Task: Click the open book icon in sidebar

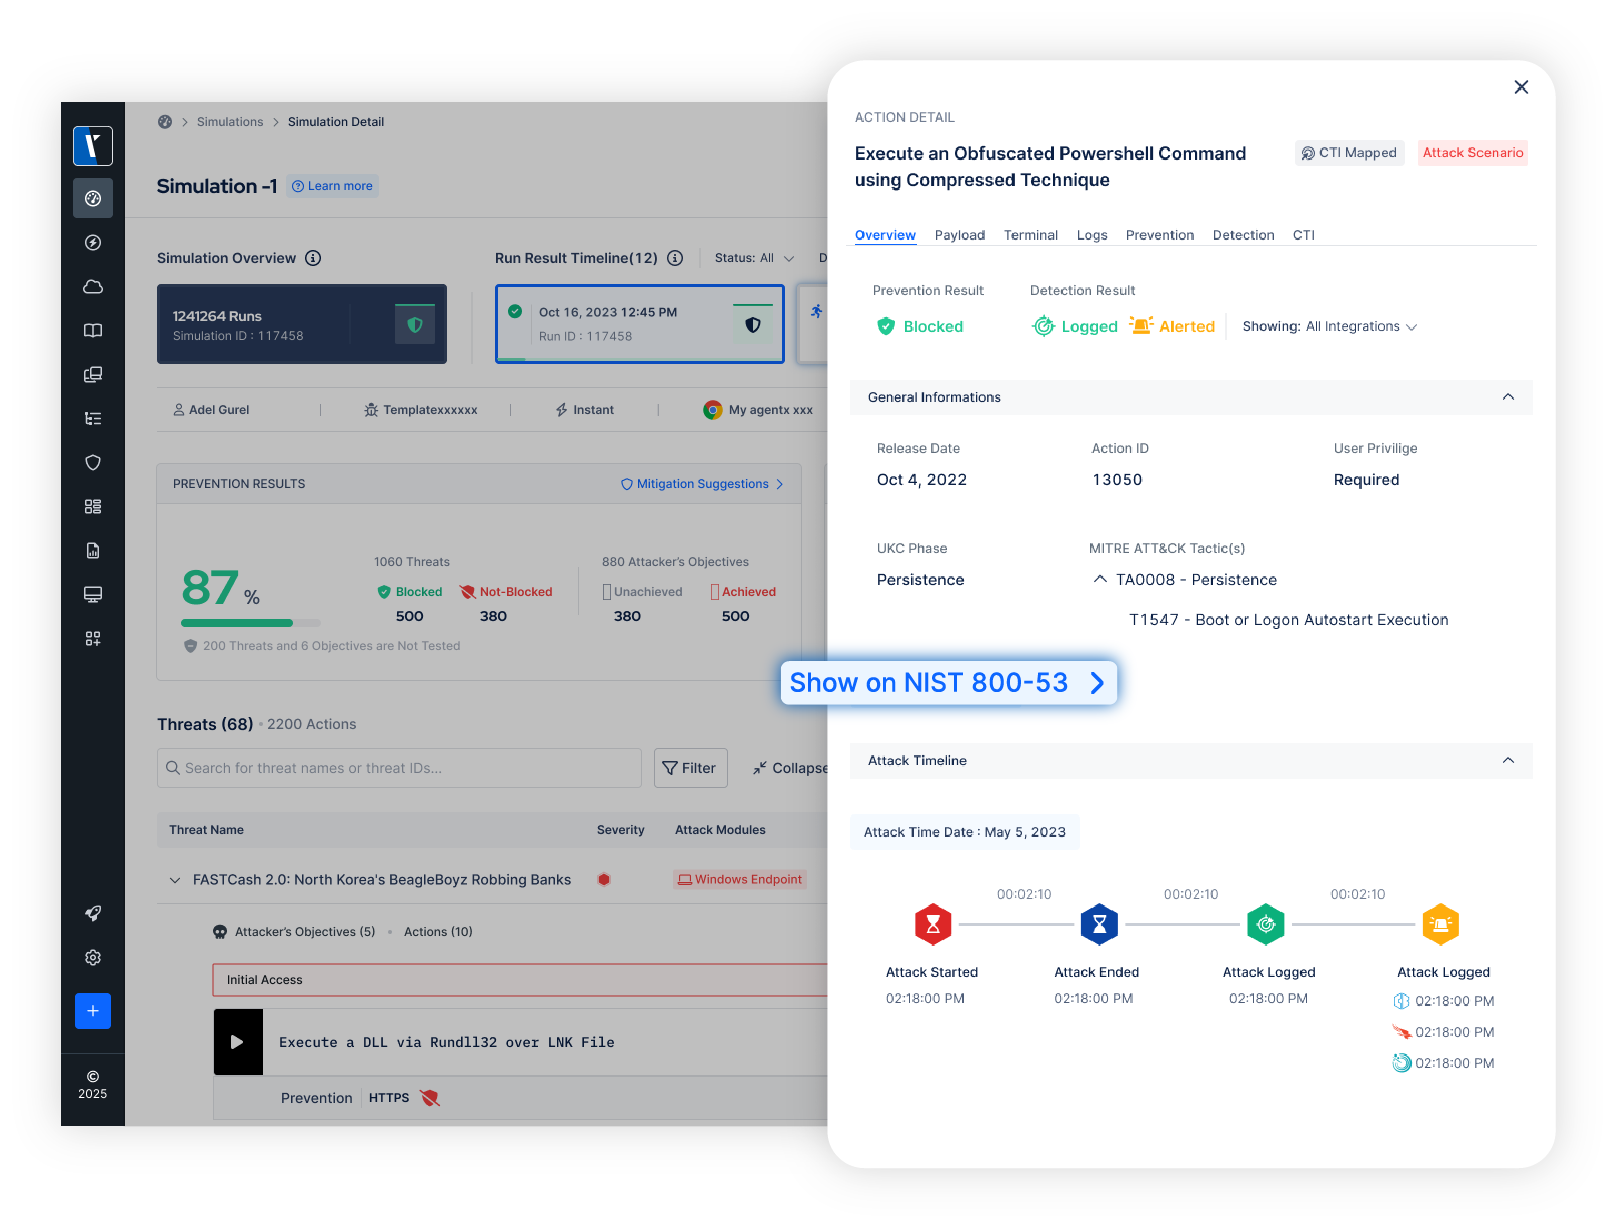Action: pos(93,331)
